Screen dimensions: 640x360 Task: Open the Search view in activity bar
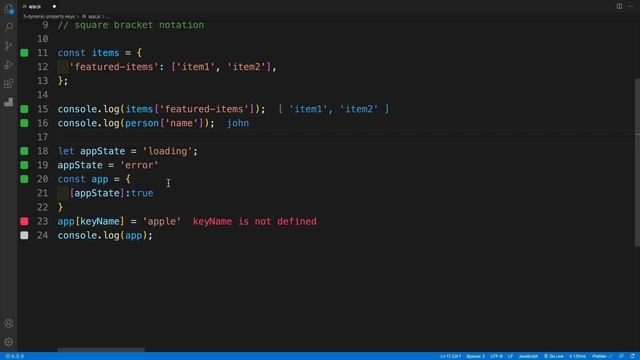tap(9, 27)
